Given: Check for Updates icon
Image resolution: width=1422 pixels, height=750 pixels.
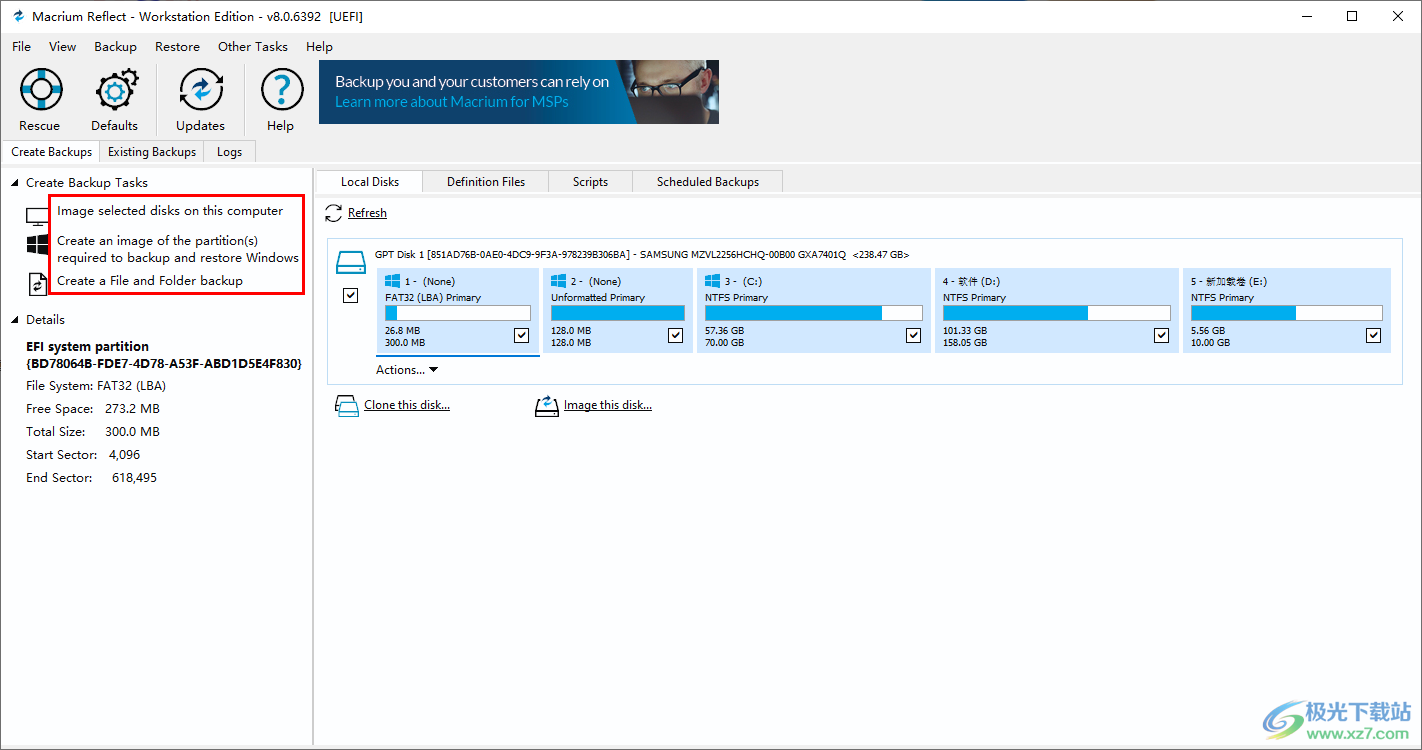Looking at the screenshot, I should point(200,90).
